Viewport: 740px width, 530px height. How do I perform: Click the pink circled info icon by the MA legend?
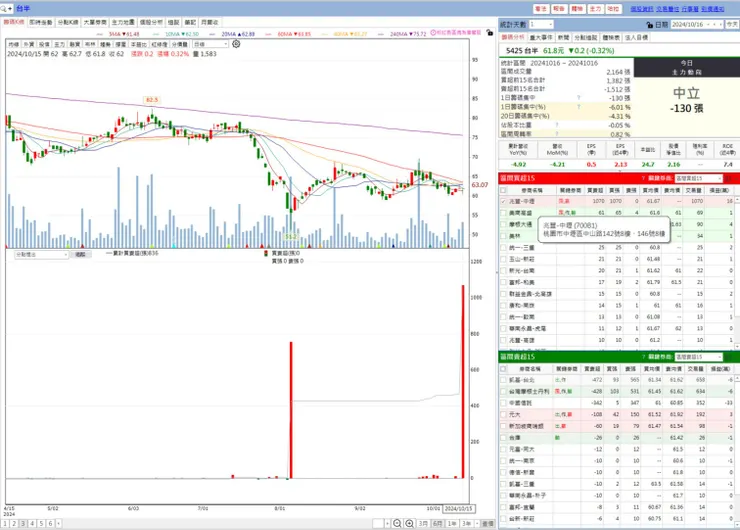click(x=433, y=33)
